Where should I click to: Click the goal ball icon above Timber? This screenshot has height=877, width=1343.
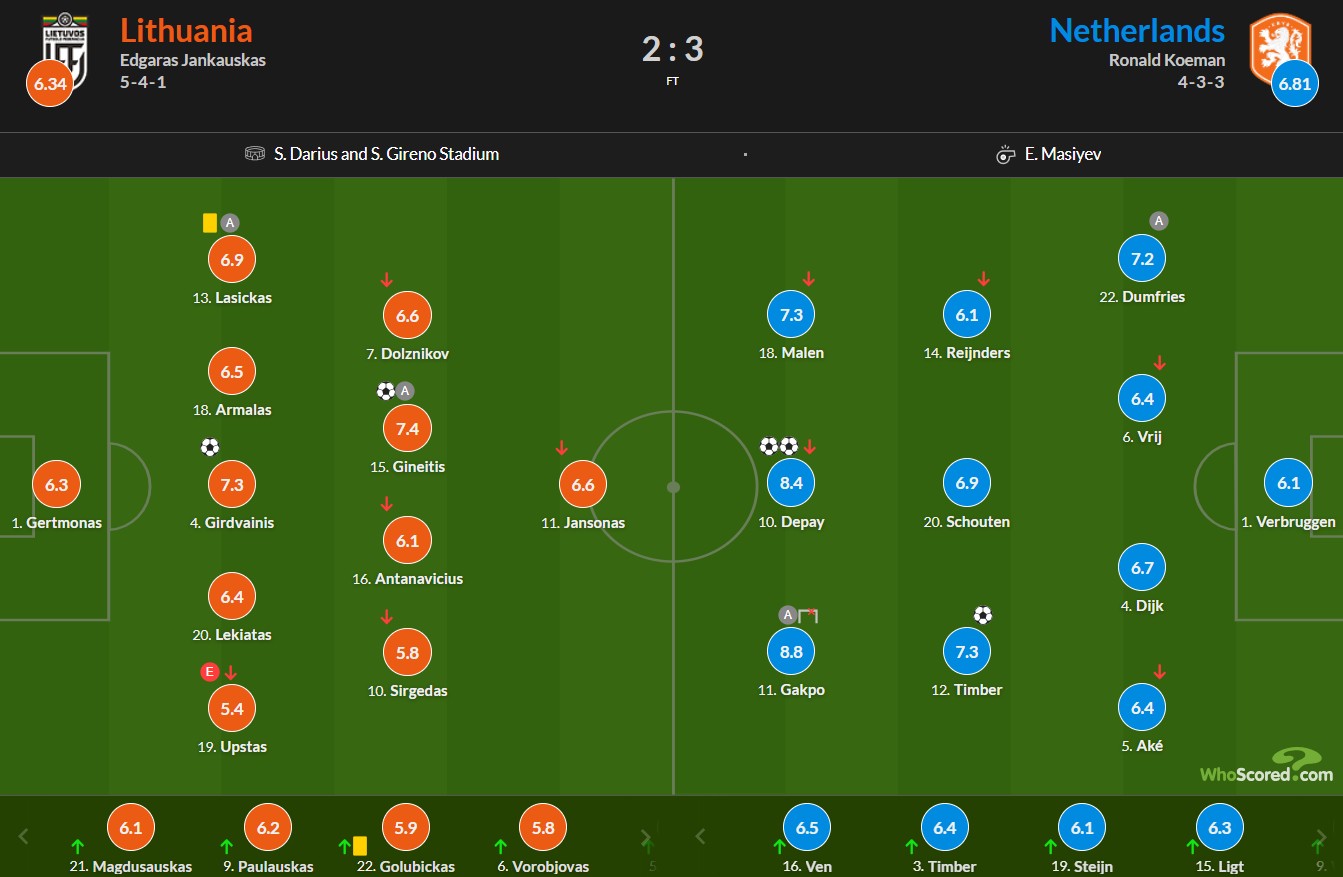click(983, 615)
